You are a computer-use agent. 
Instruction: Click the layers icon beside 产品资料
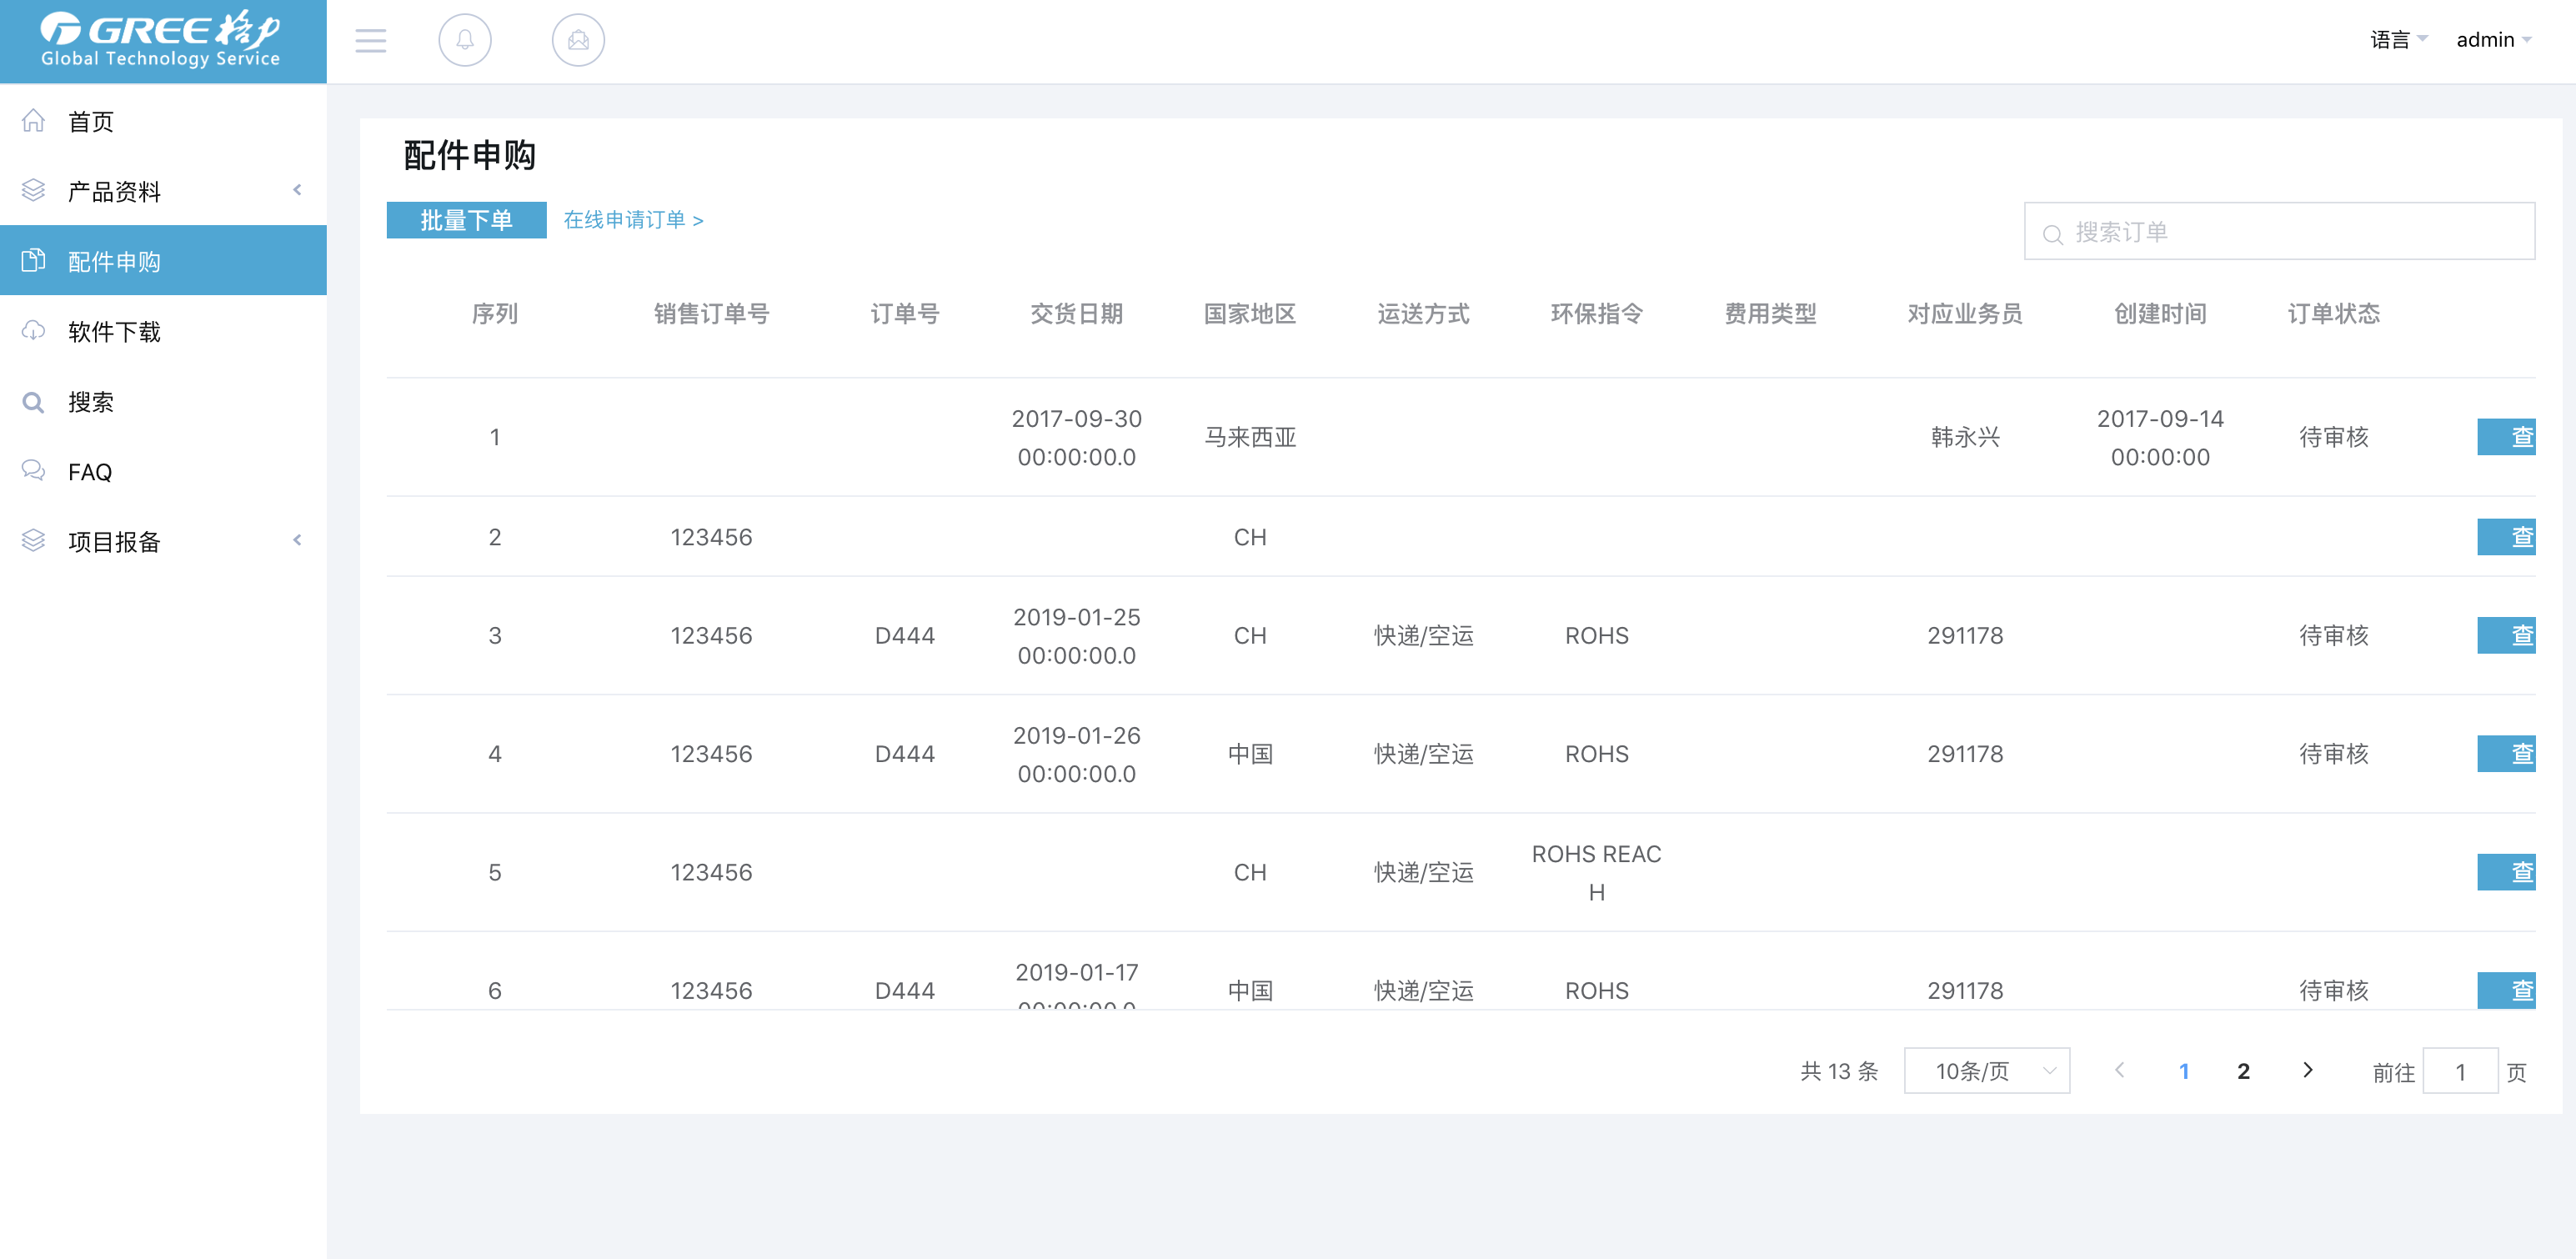point(34,191)
